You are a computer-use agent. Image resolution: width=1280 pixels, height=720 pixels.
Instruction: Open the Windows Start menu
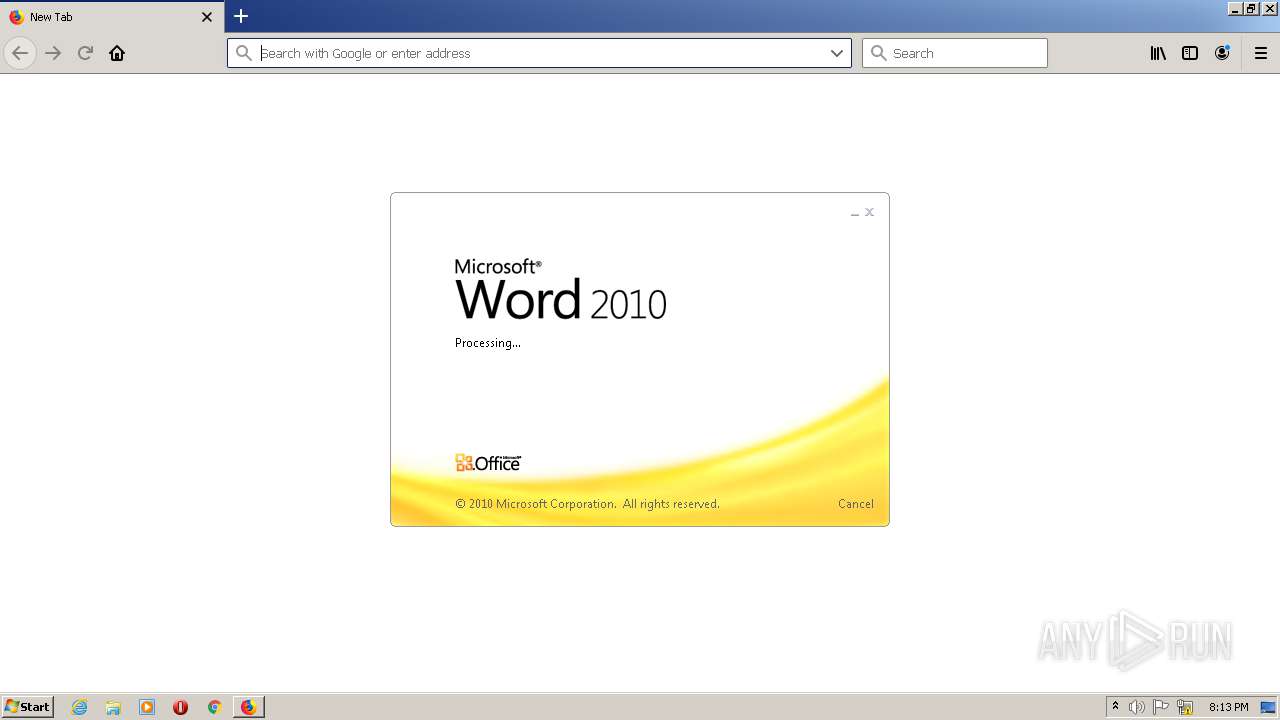pyautogui.click(x=28, y=706)
